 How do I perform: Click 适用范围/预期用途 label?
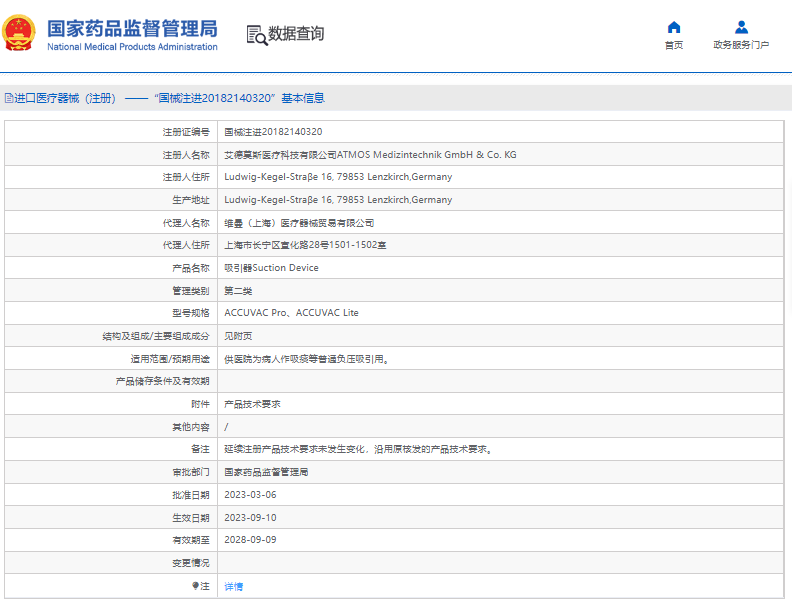[170, 359]
